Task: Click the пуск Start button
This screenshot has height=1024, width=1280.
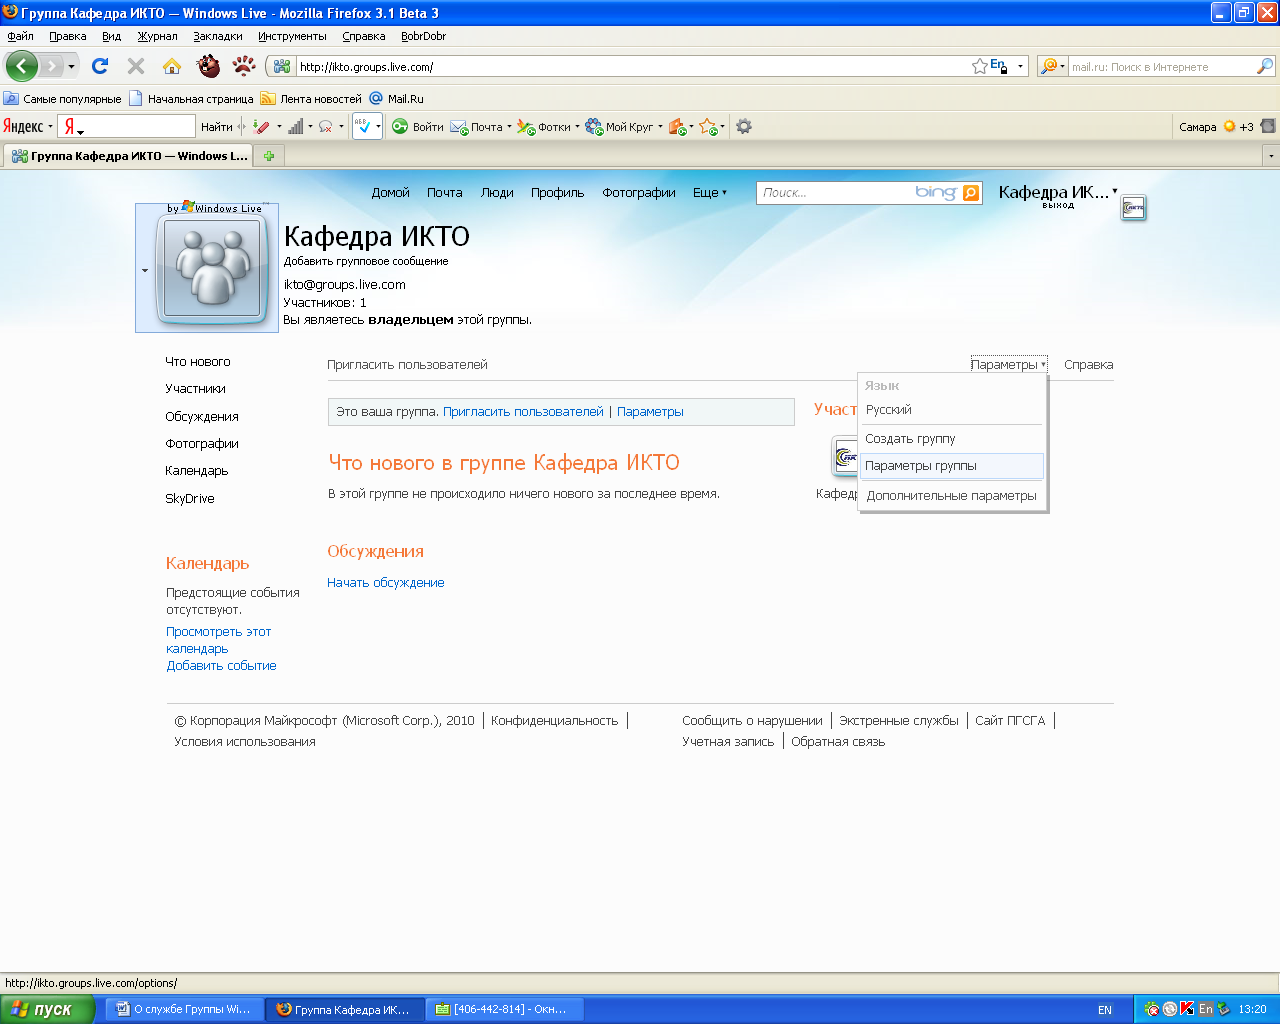Action: tap(47, 1010)
